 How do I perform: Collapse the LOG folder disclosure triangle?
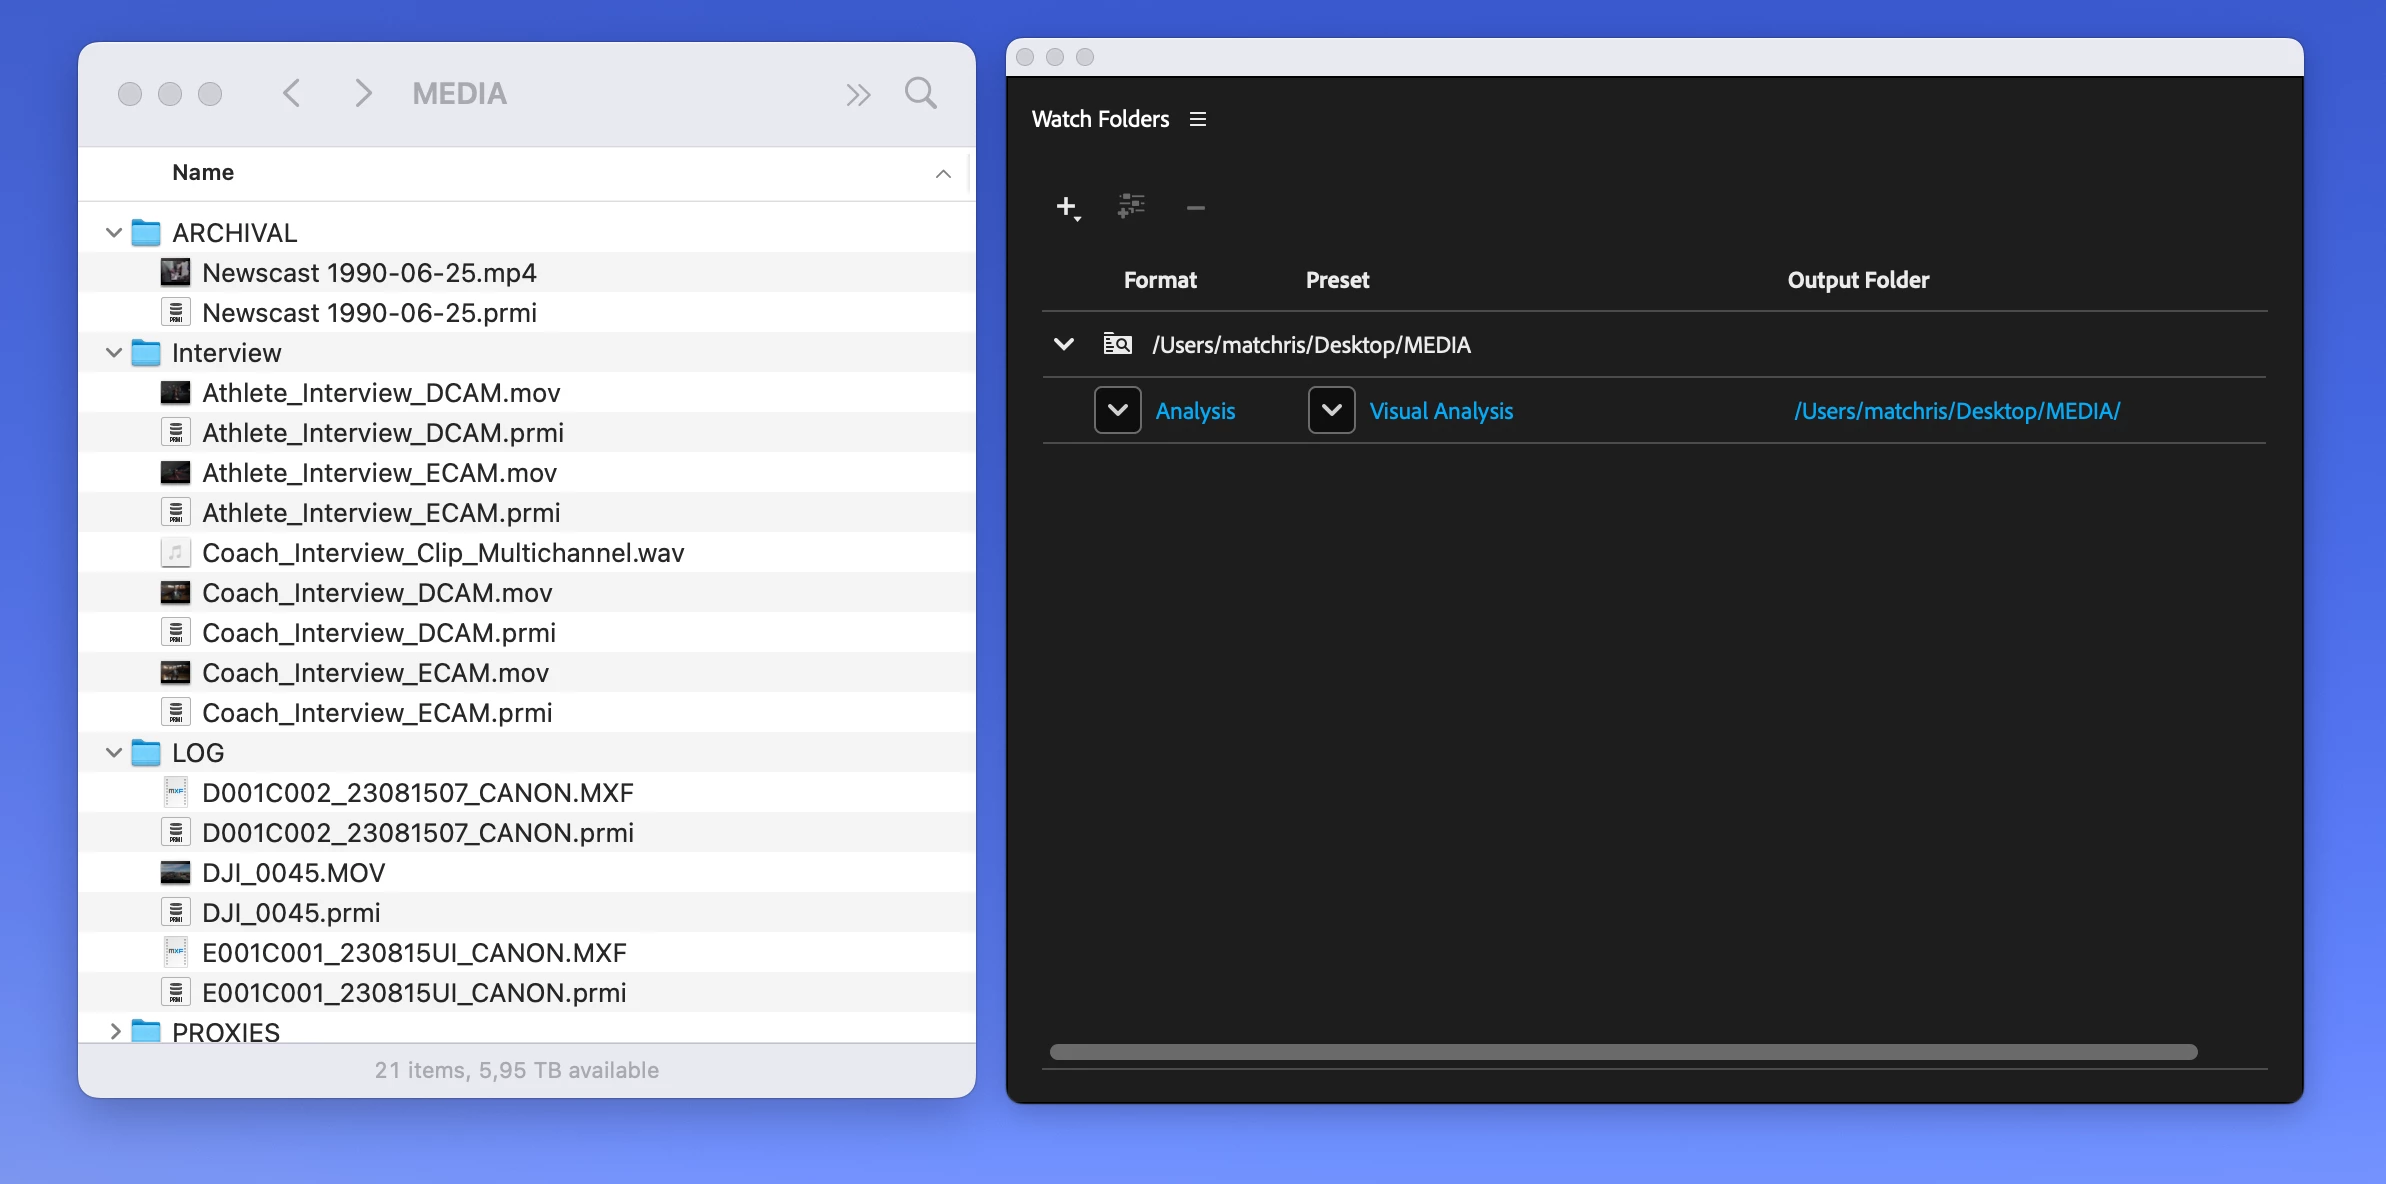[x=114, y=752]
